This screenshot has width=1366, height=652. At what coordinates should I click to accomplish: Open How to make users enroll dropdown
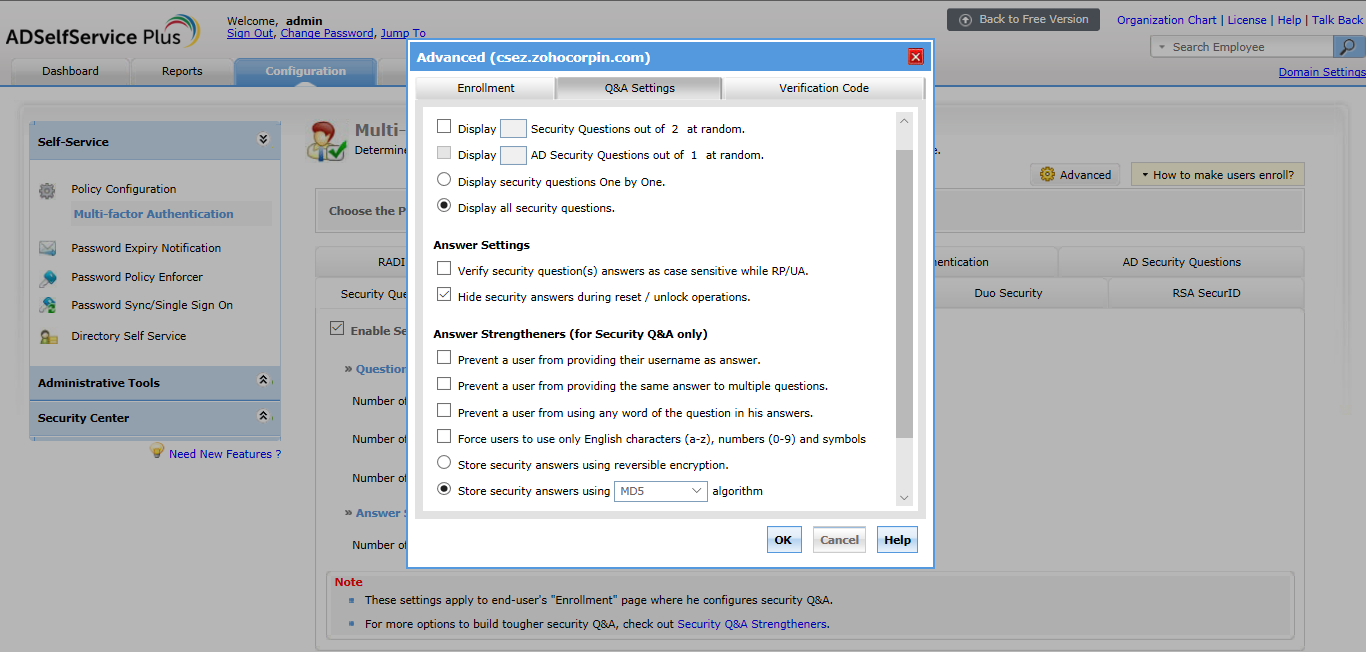tap(1217, 175)
